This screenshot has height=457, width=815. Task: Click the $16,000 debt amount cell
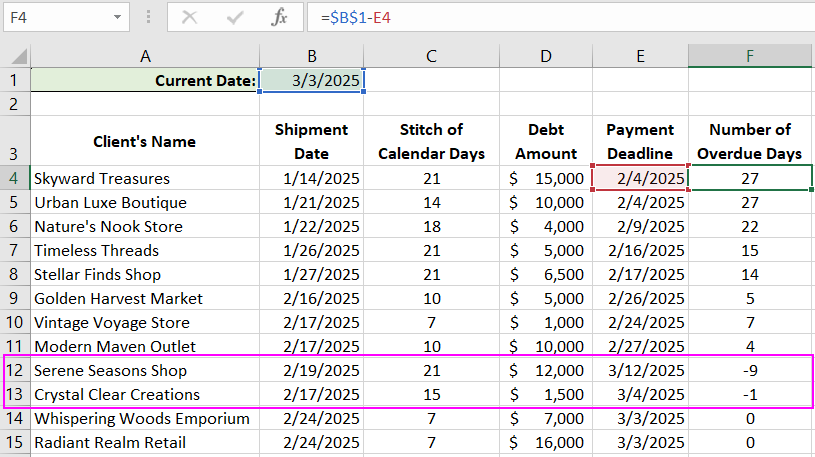pos(546,442)
